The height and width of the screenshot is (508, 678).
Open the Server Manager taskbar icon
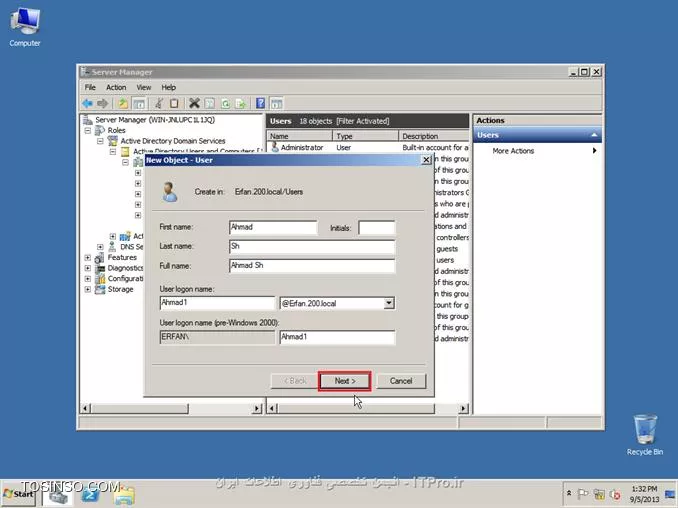(58, 495)
